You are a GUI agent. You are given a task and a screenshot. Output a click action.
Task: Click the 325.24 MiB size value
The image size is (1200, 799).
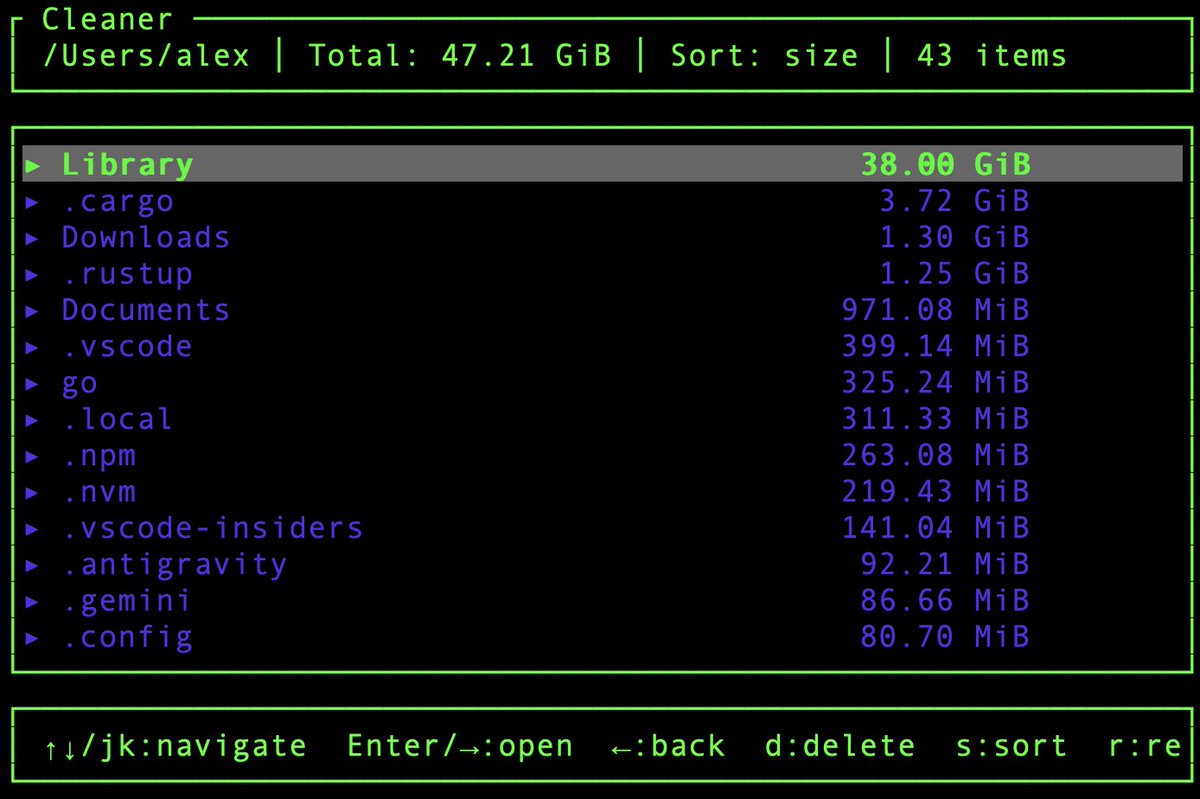coord(936,382)
